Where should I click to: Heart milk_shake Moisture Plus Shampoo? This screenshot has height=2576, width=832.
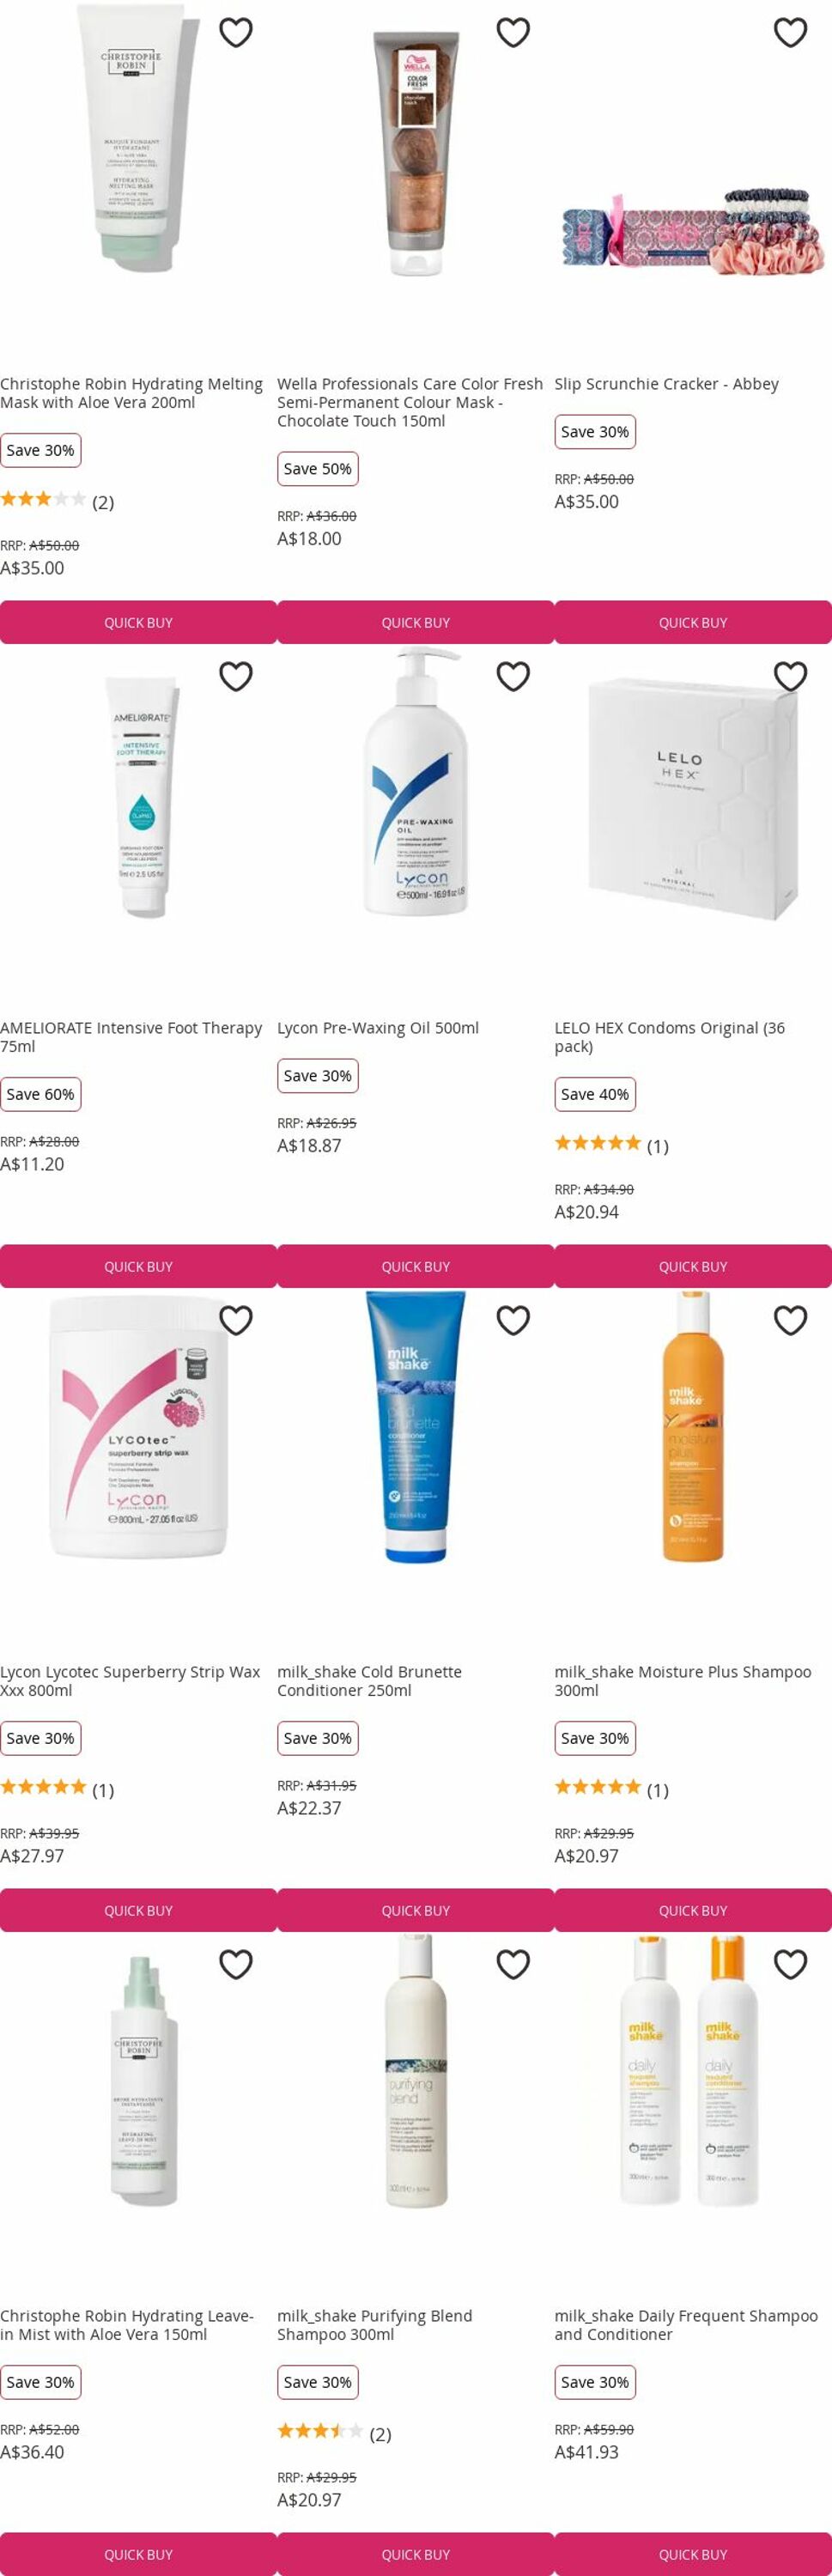790,1321
